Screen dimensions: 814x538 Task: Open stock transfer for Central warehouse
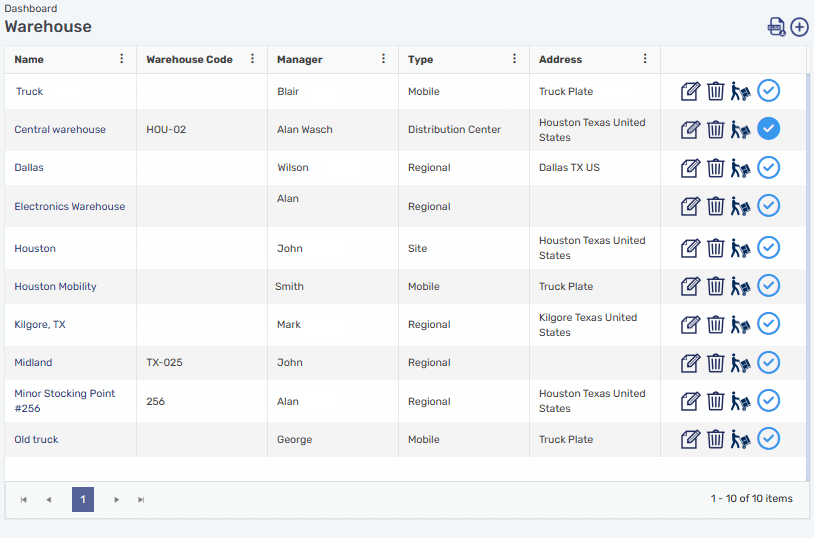(x=740, y=130)
